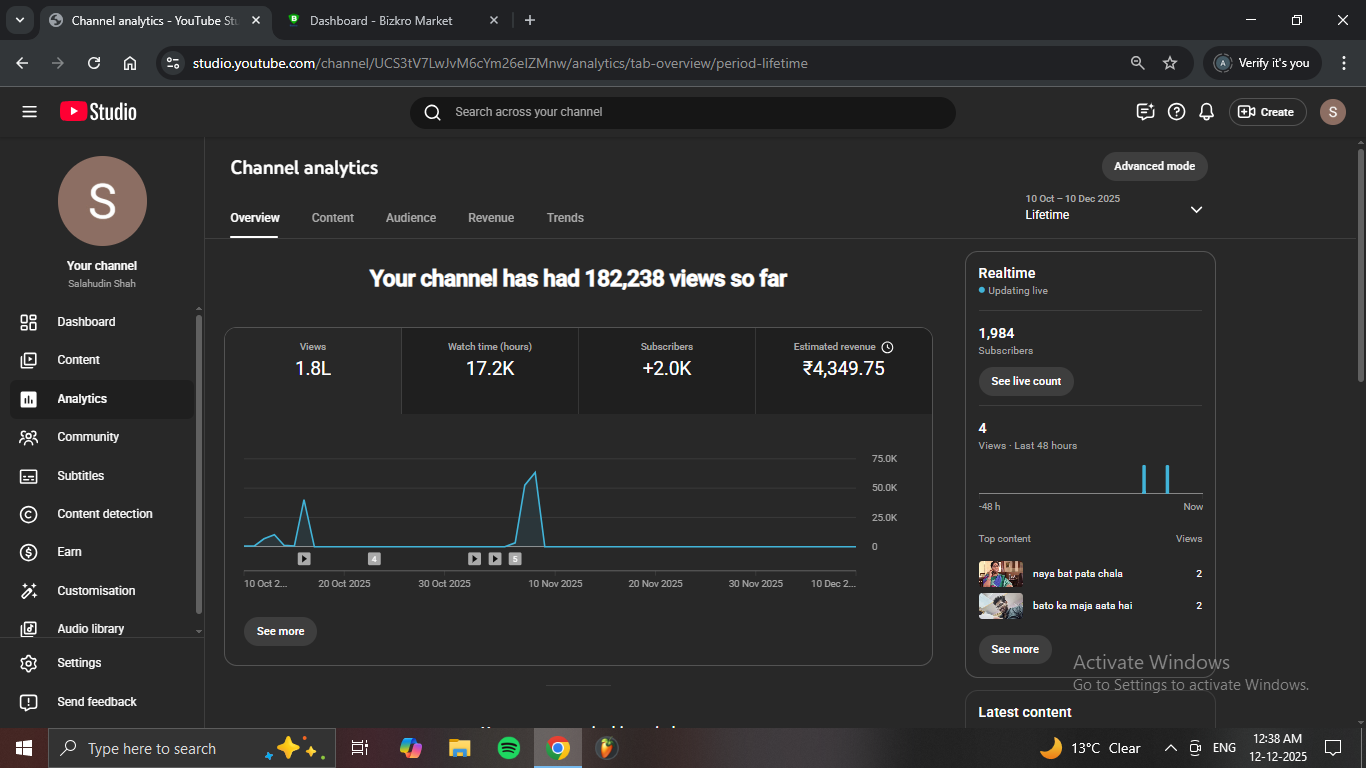Open the notifications bell icon
This screenshot has height=768, width=1366.
pos(1207,112)
